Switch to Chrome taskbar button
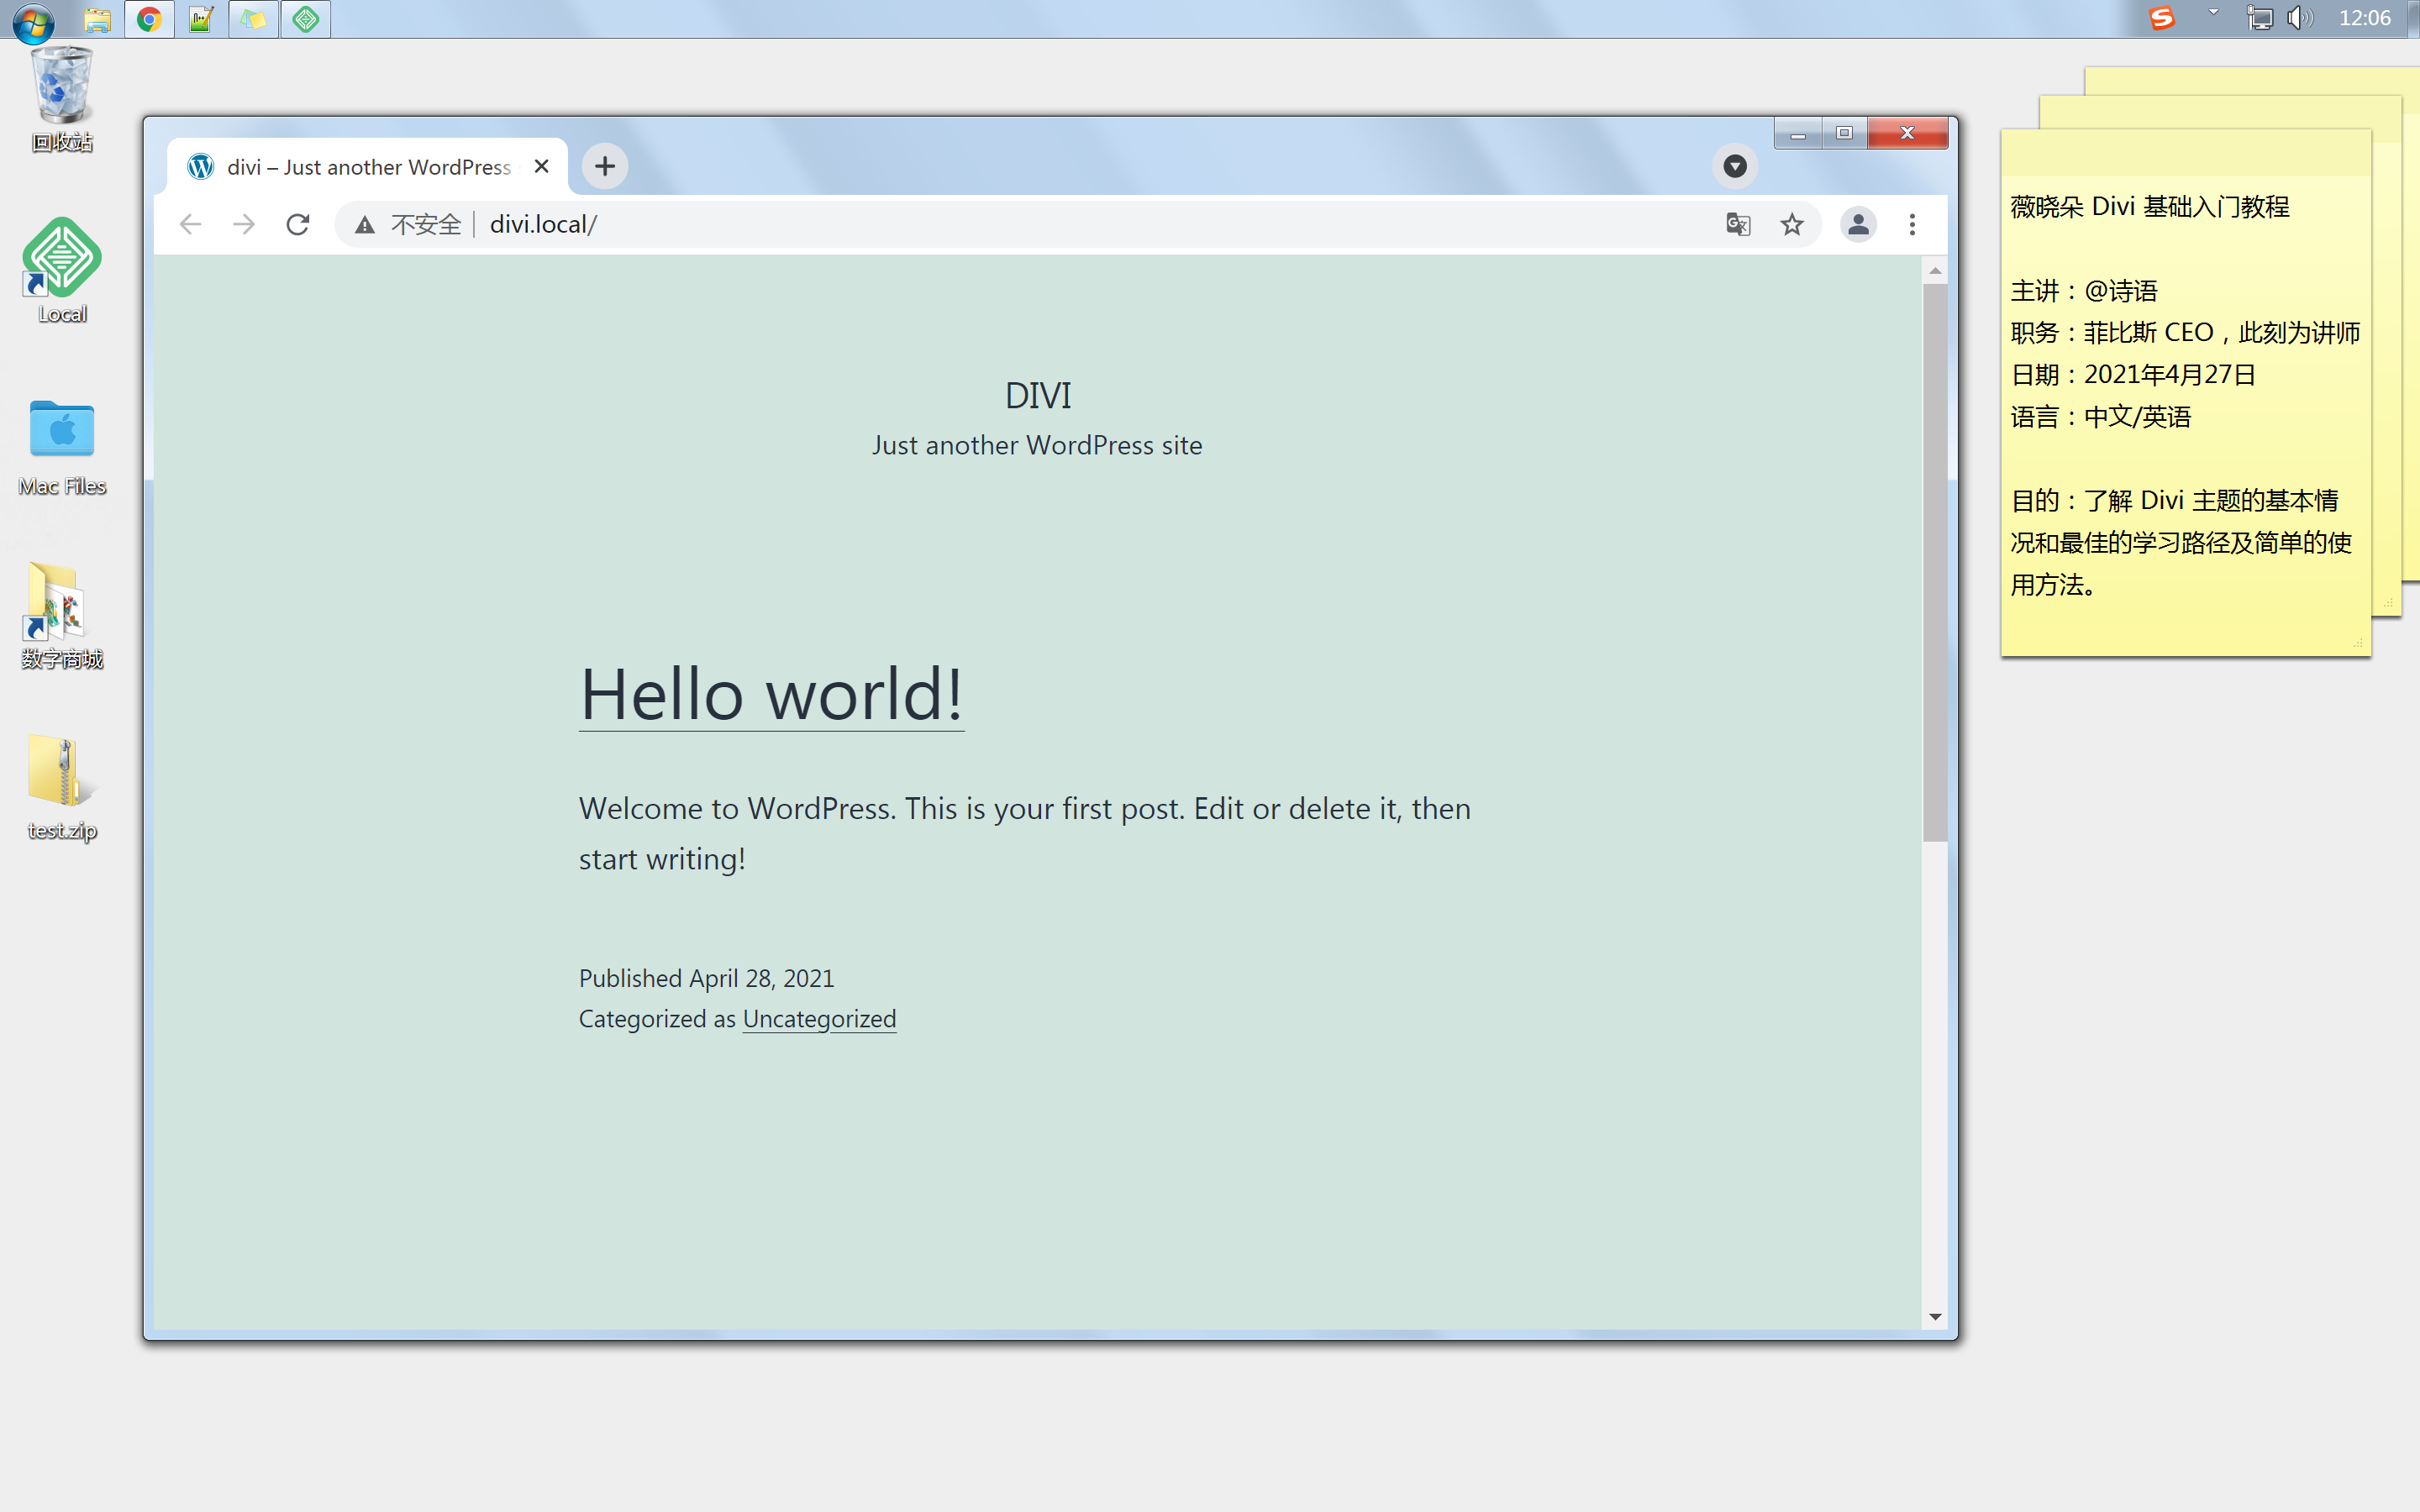2420x1512 pixels. click(x=150, y=19)
